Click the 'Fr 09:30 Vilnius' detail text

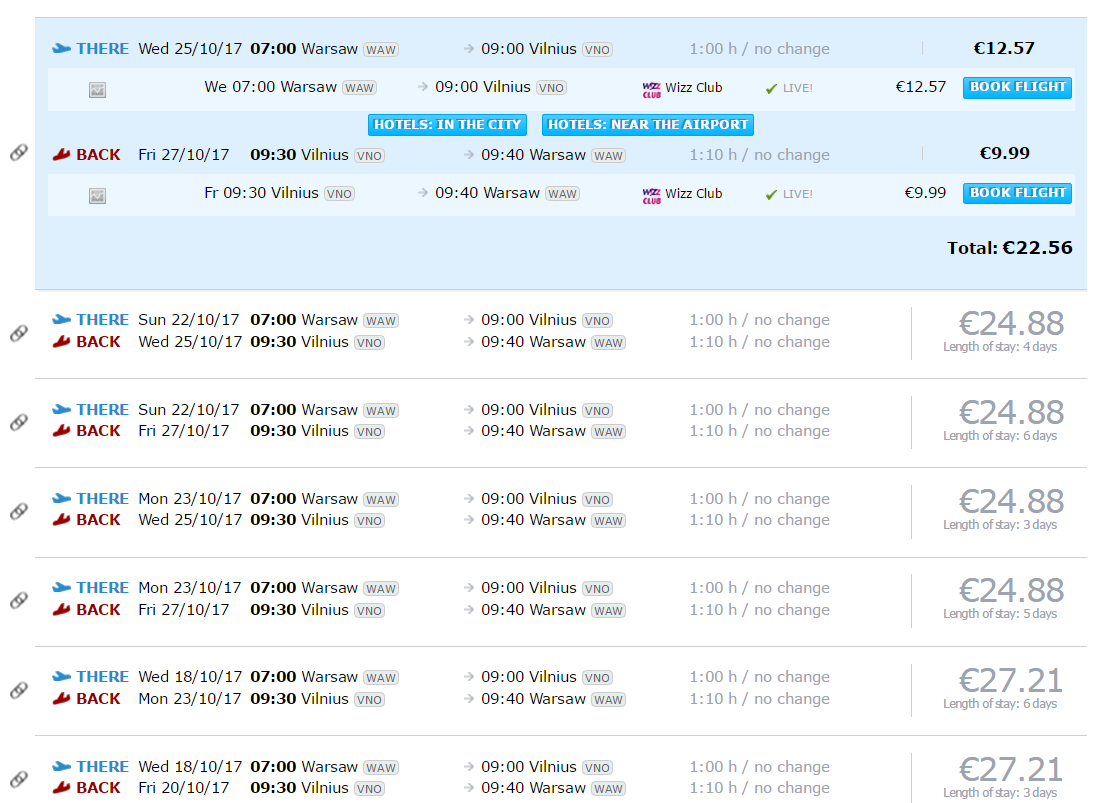262,193
